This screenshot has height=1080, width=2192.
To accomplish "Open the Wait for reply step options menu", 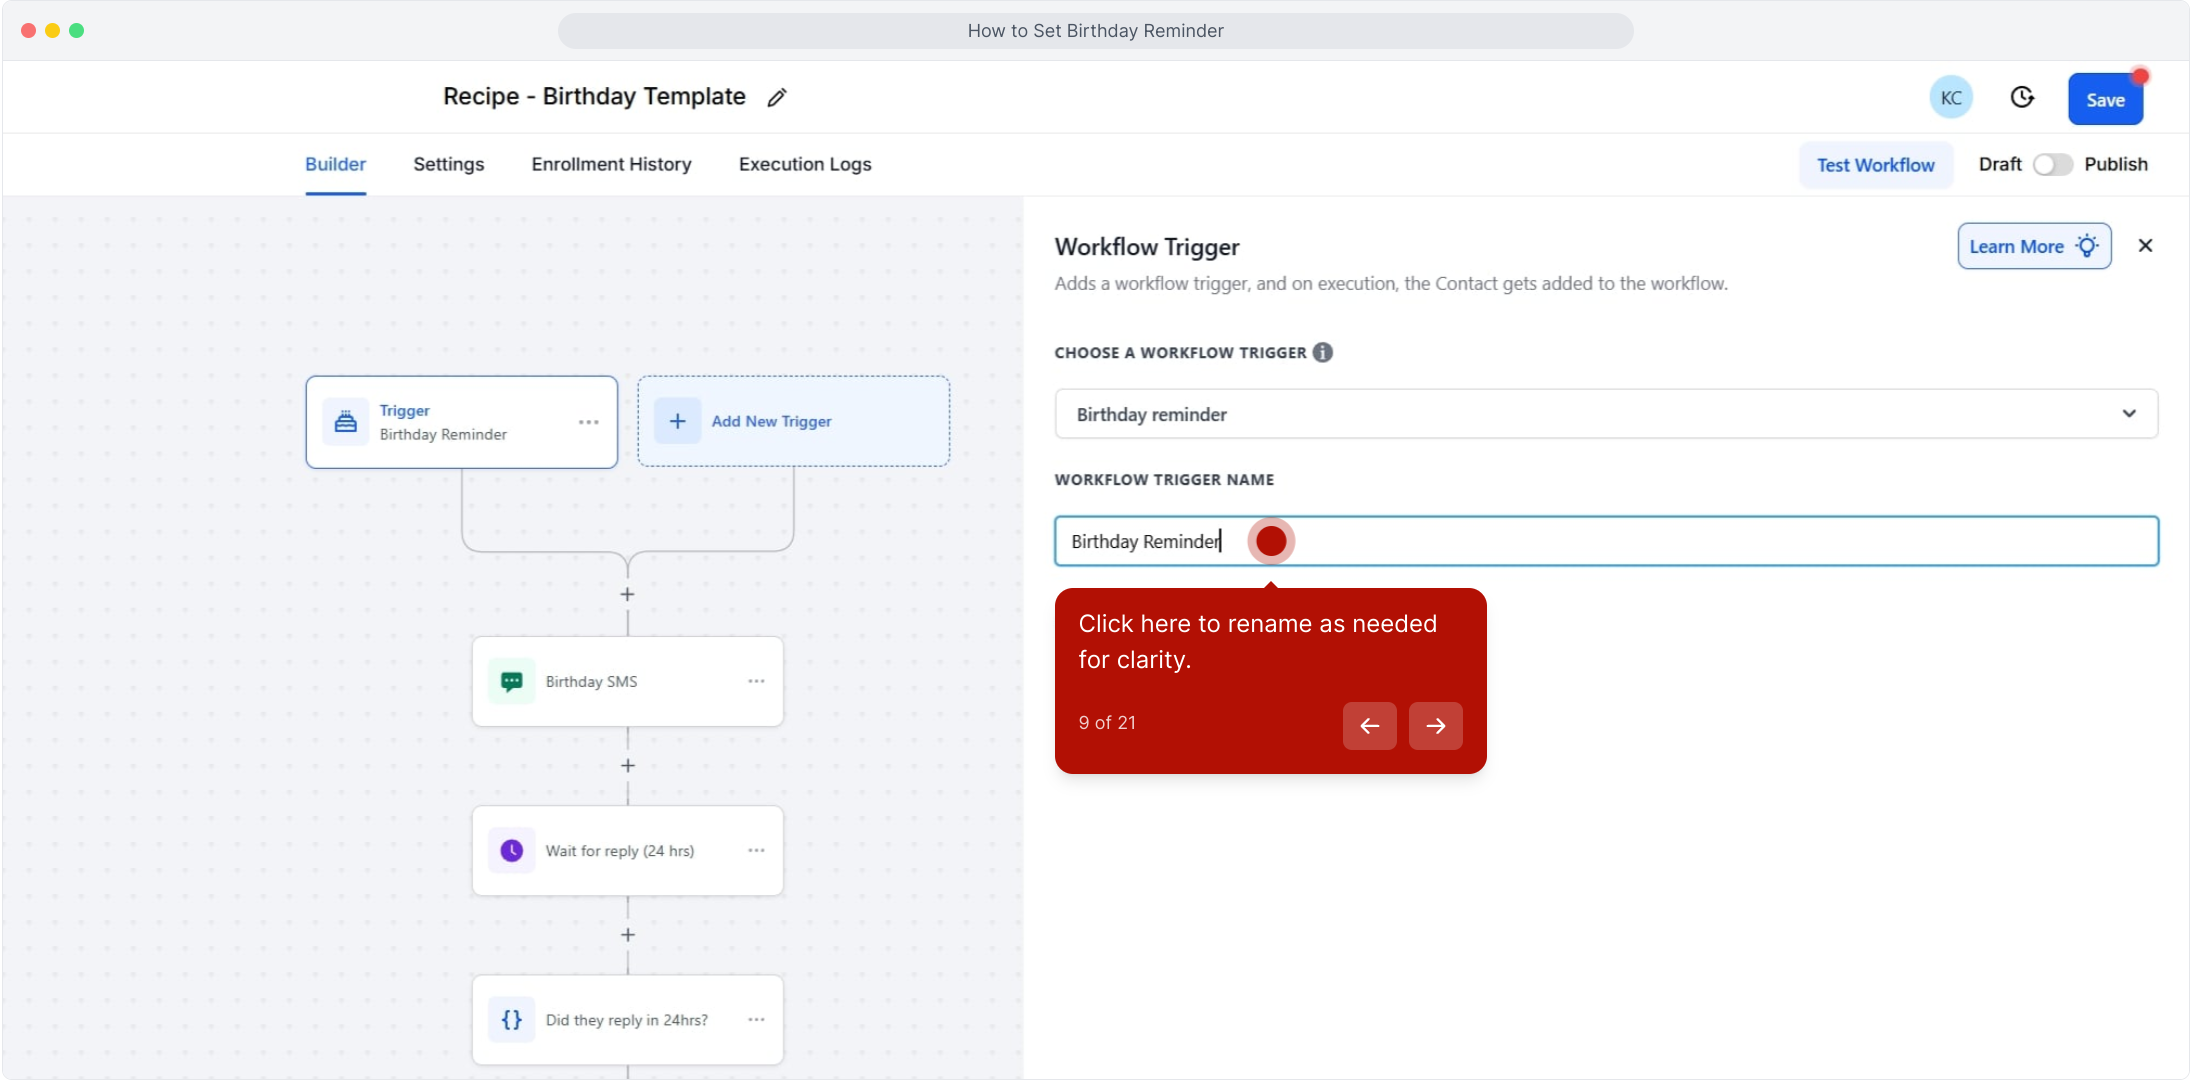I will tap(756, 851).
